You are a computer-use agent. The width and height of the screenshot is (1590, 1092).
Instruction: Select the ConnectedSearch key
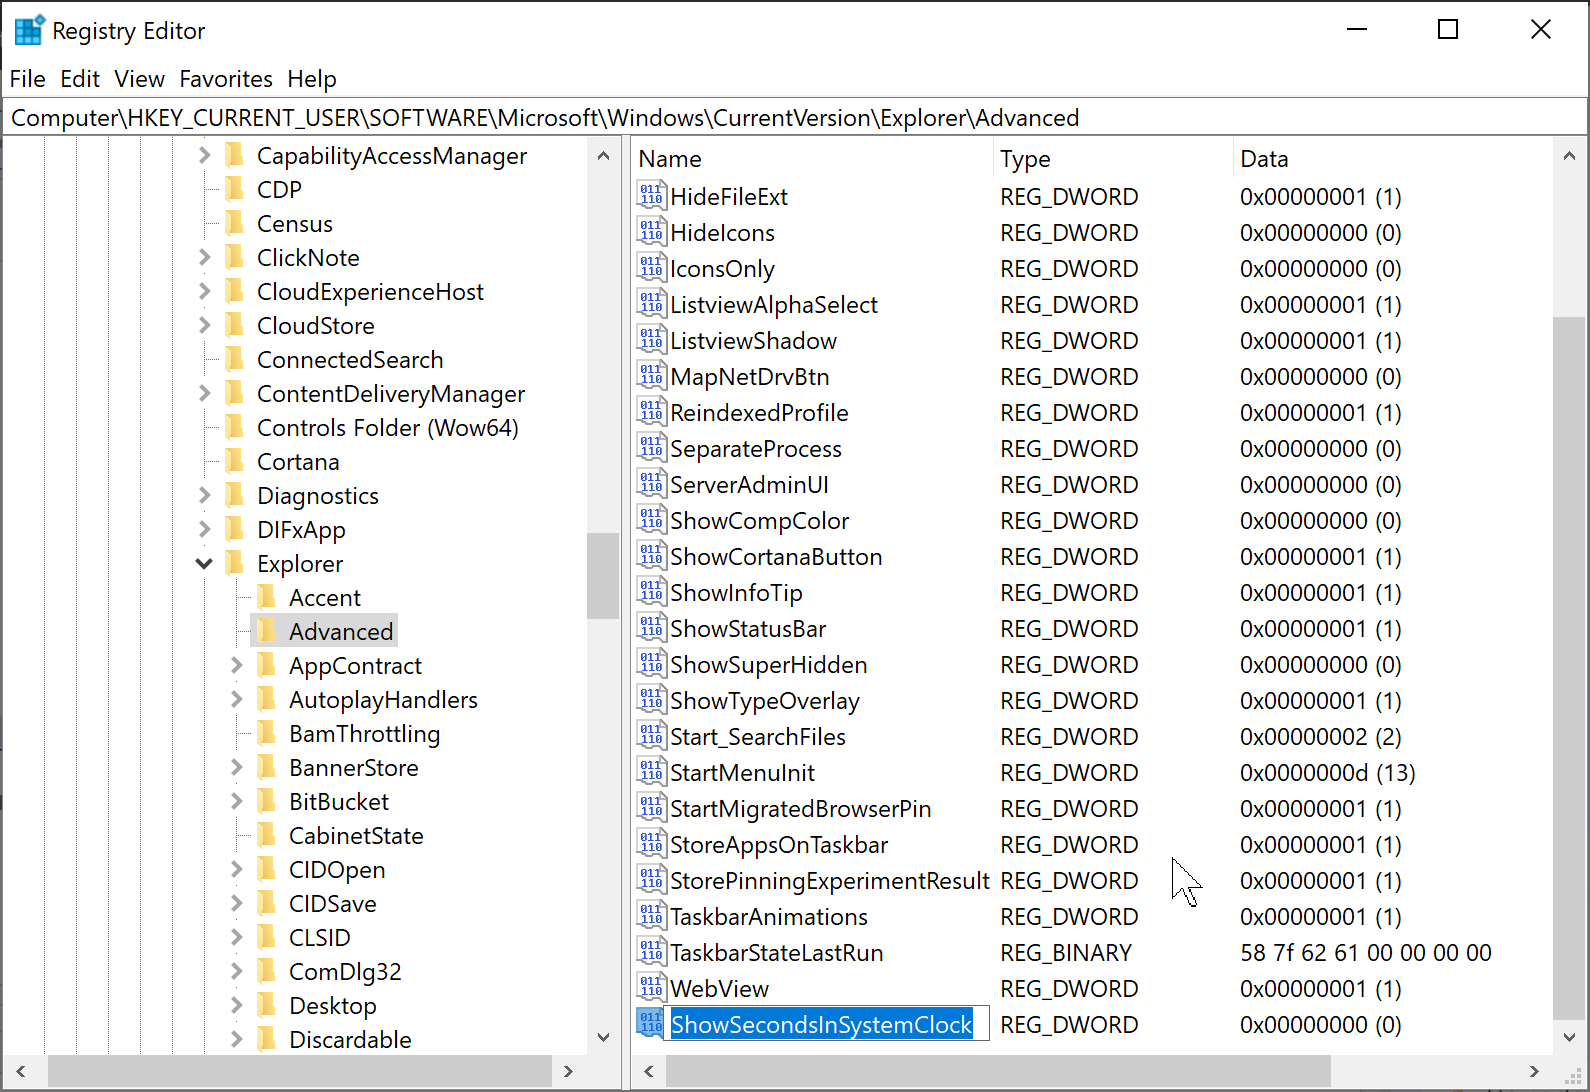pos(350,359)
